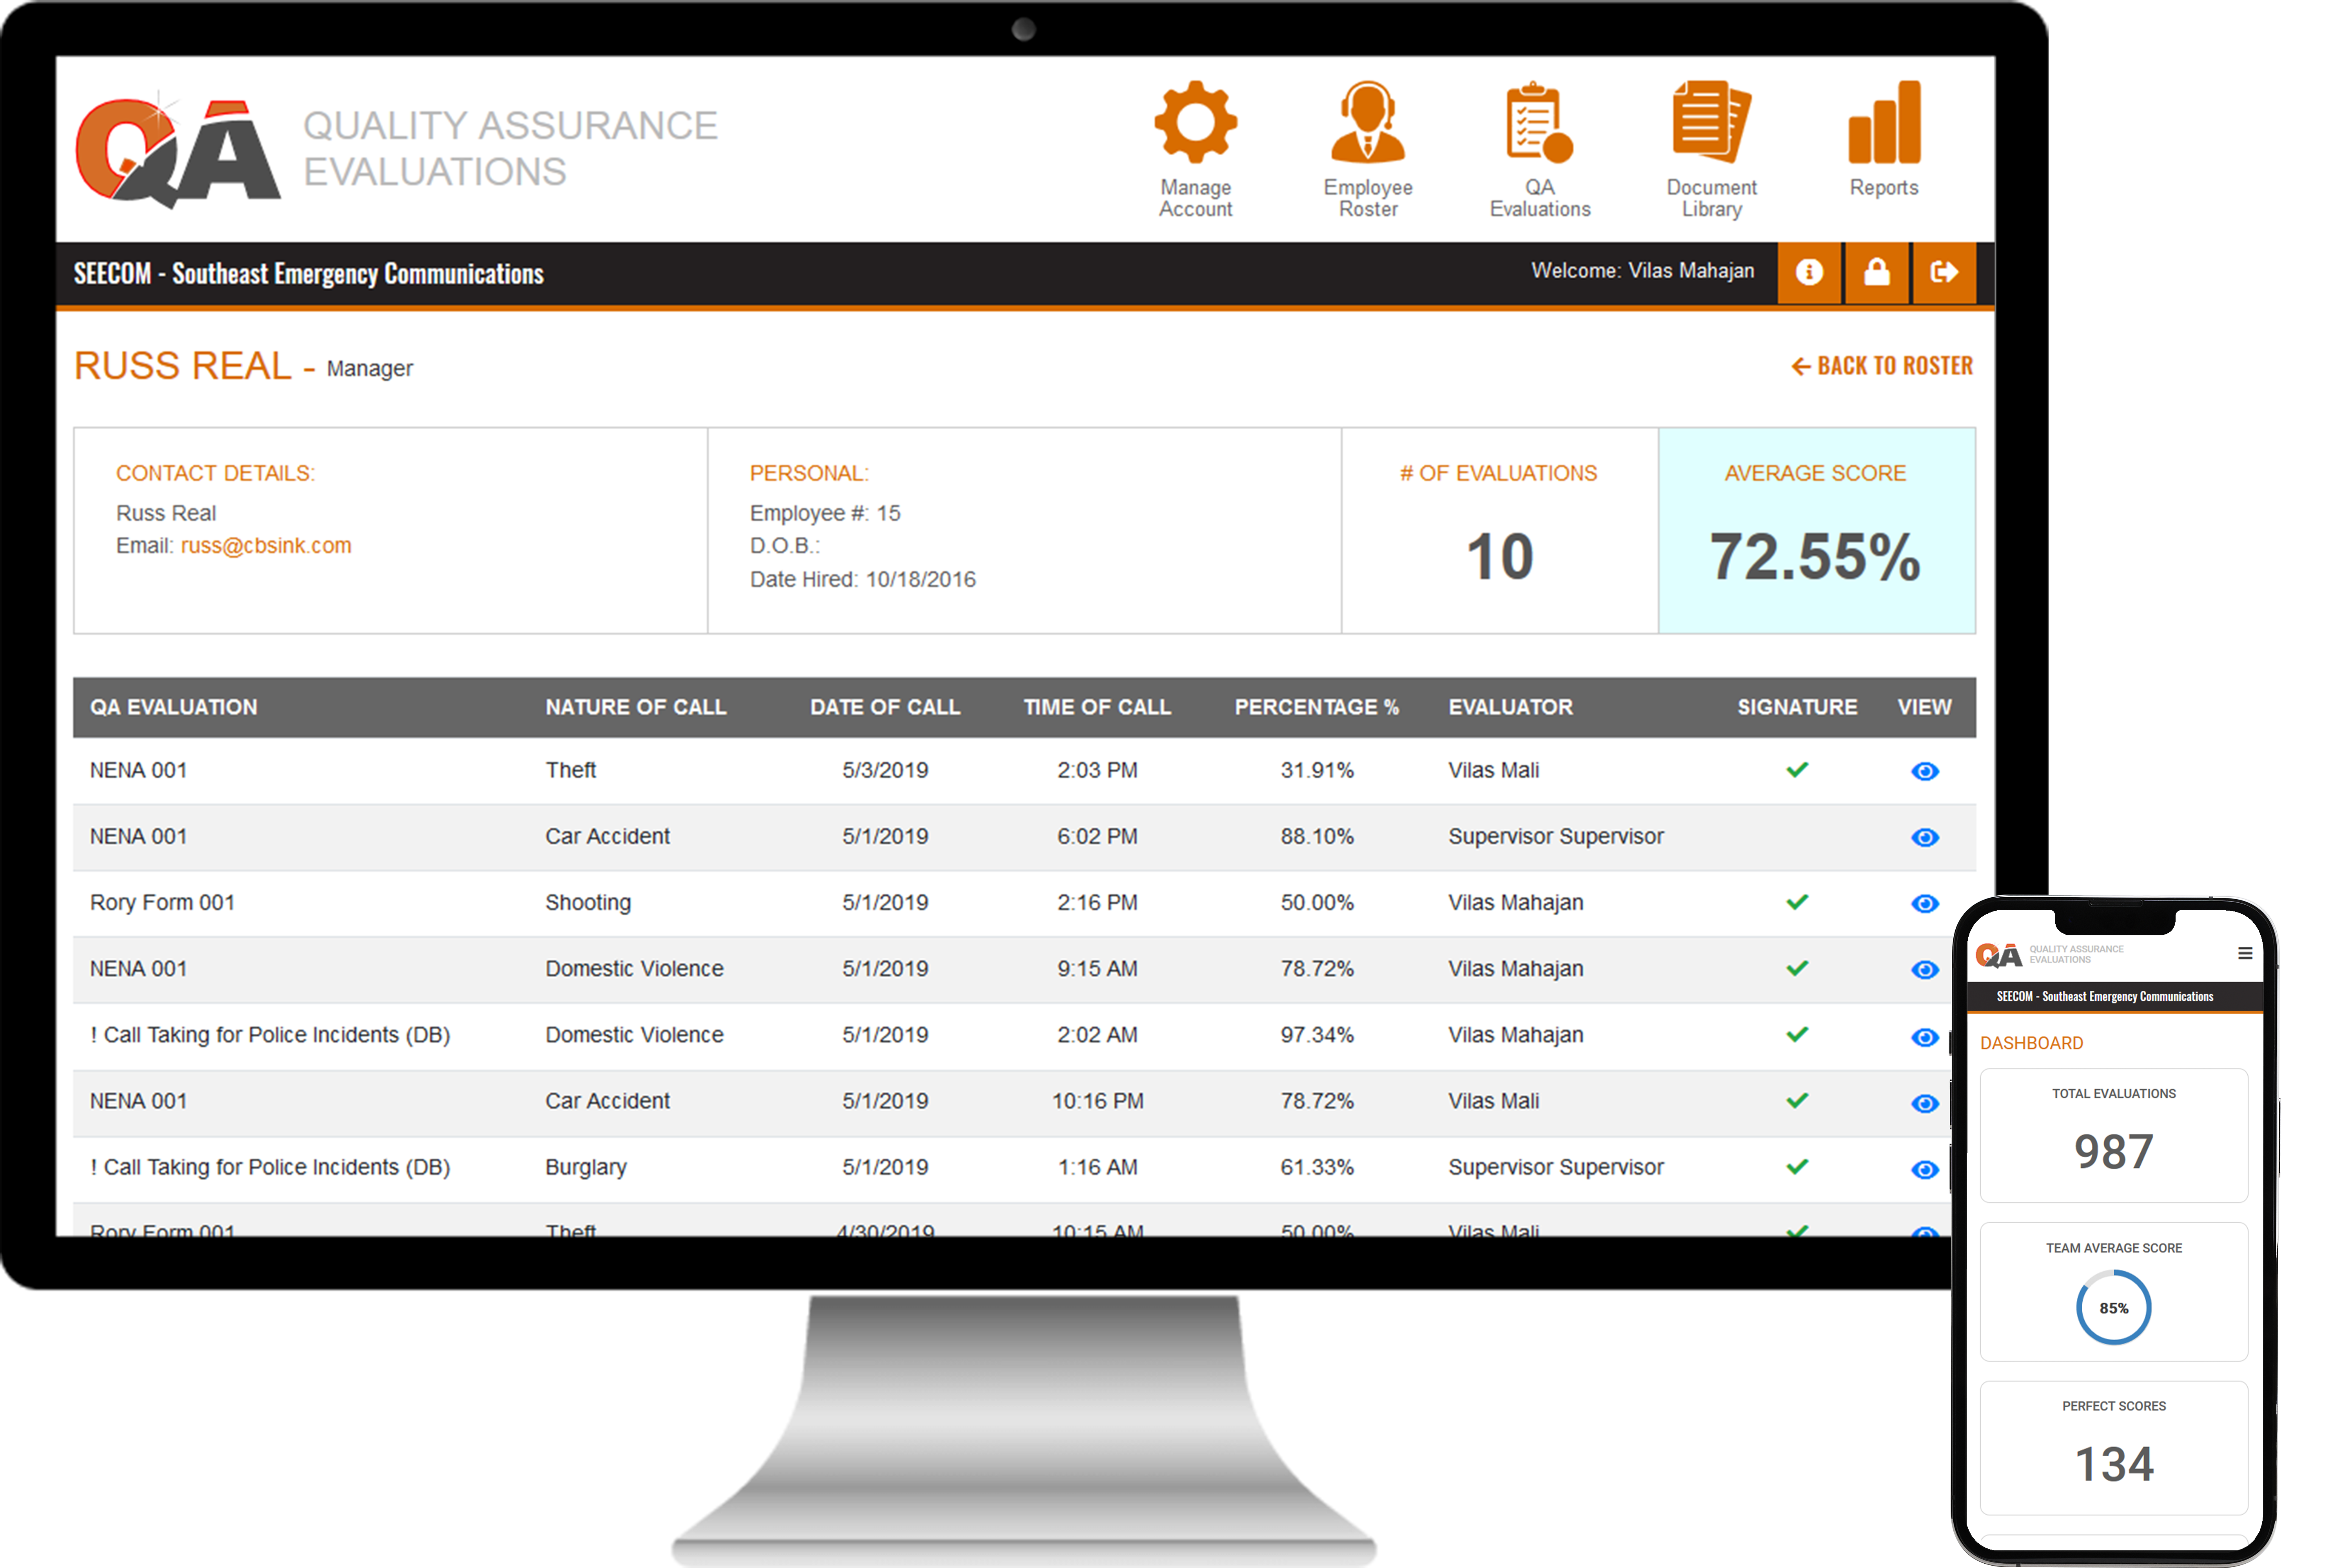This screenshot has width=2352, height=1568.
Task: Click the Welcome: Vilas Mahajan text
Action: pyautogui.click(x=1642, y=271)
